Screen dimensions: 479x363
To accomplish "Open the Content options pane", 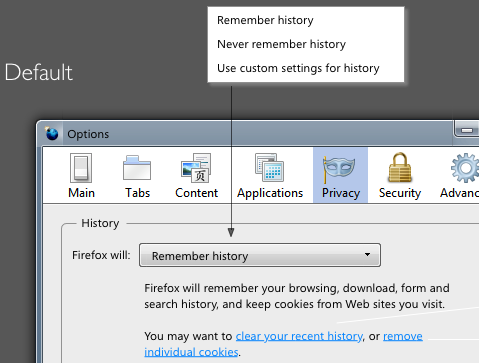I will point(196,176).
